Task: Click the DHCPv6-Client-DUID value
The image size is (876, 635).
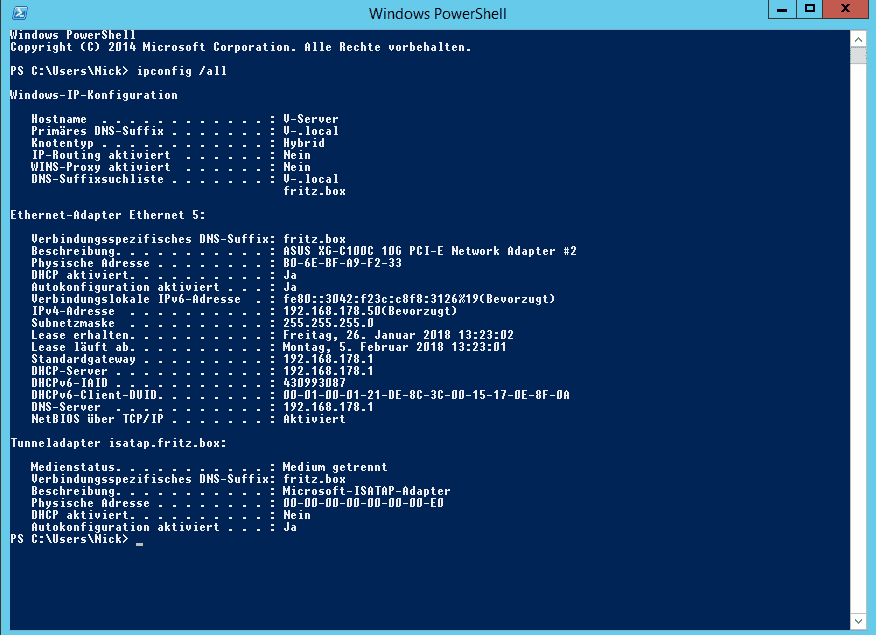Action: coord(426,395)
